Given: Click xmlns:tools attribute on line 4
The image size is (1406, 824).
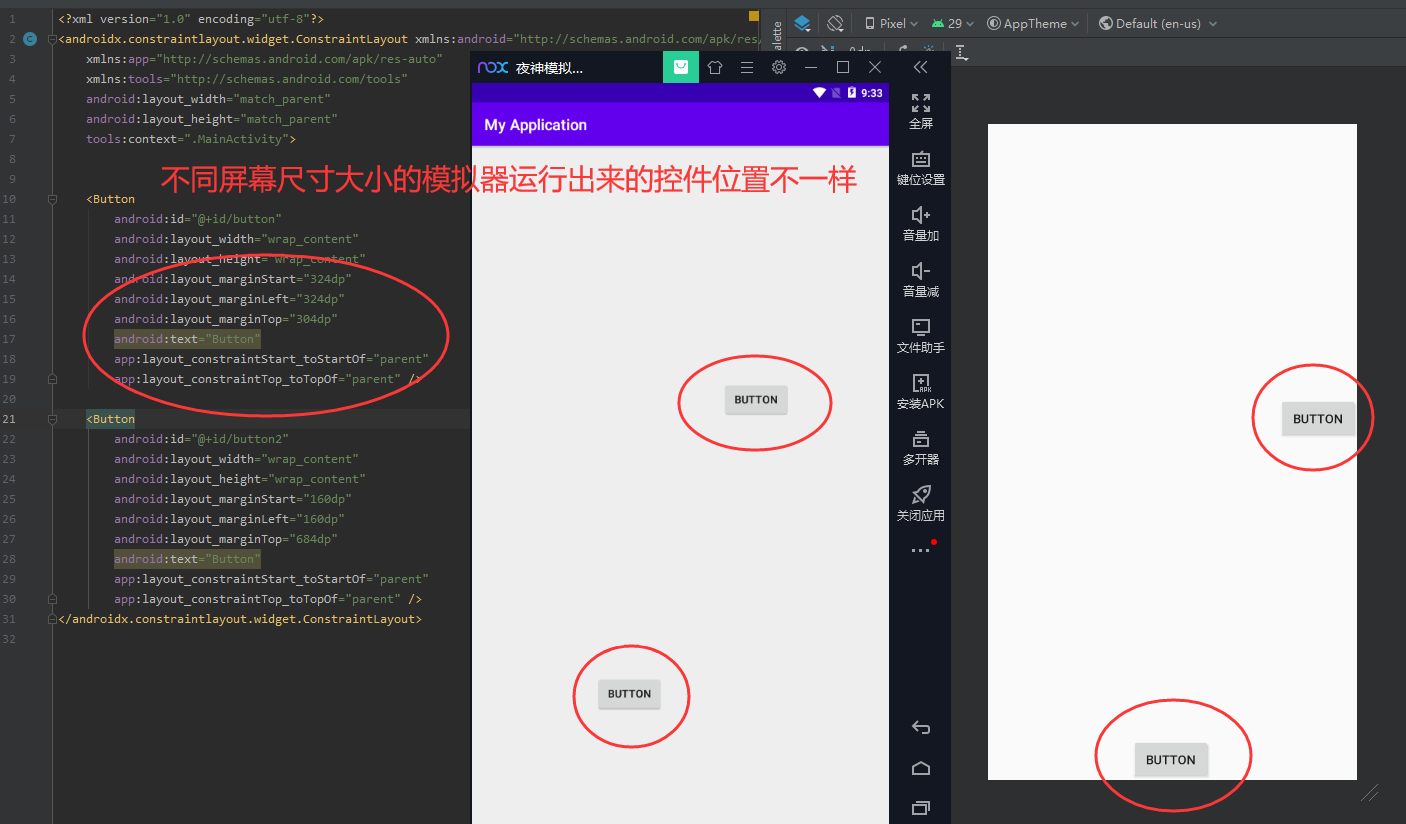Looking at the screenshot, I should (x=247, y=79).
